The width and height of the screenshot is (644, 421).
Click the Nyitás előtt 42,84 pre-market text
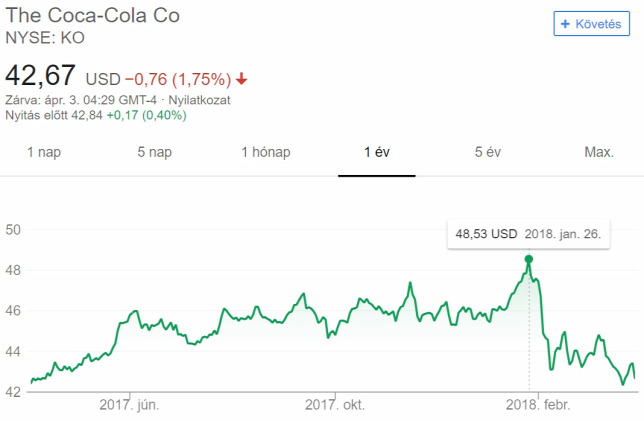[x=54, y=115]
